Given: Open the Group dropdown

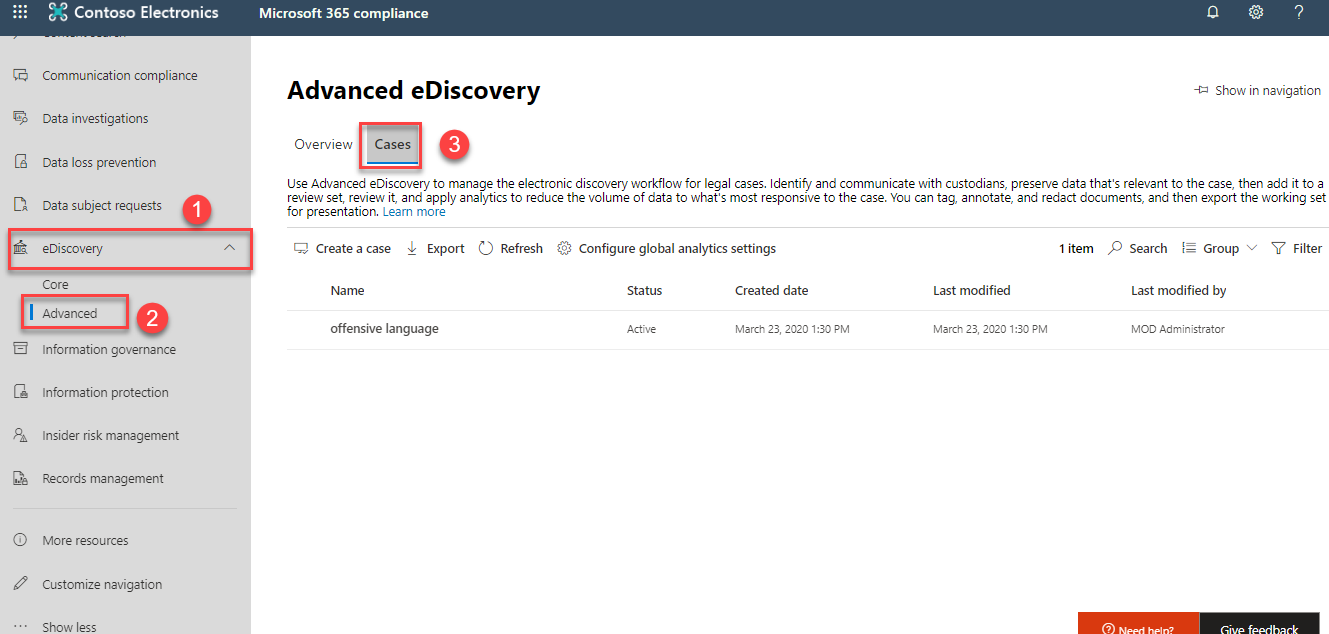Looking at the screenshot, I should click(x=1219, y=248).
